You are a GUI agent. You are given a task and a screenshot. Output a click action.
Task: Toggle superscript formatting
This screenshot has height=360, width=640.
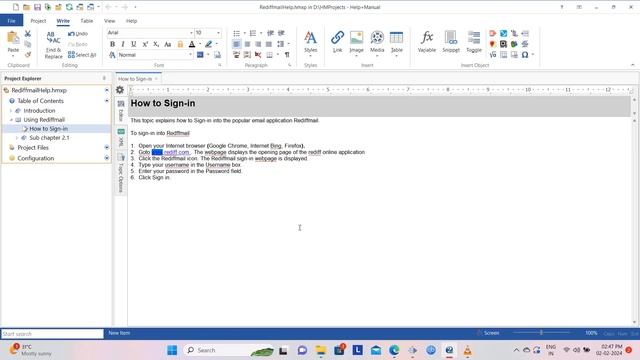(x=145, y=44)
